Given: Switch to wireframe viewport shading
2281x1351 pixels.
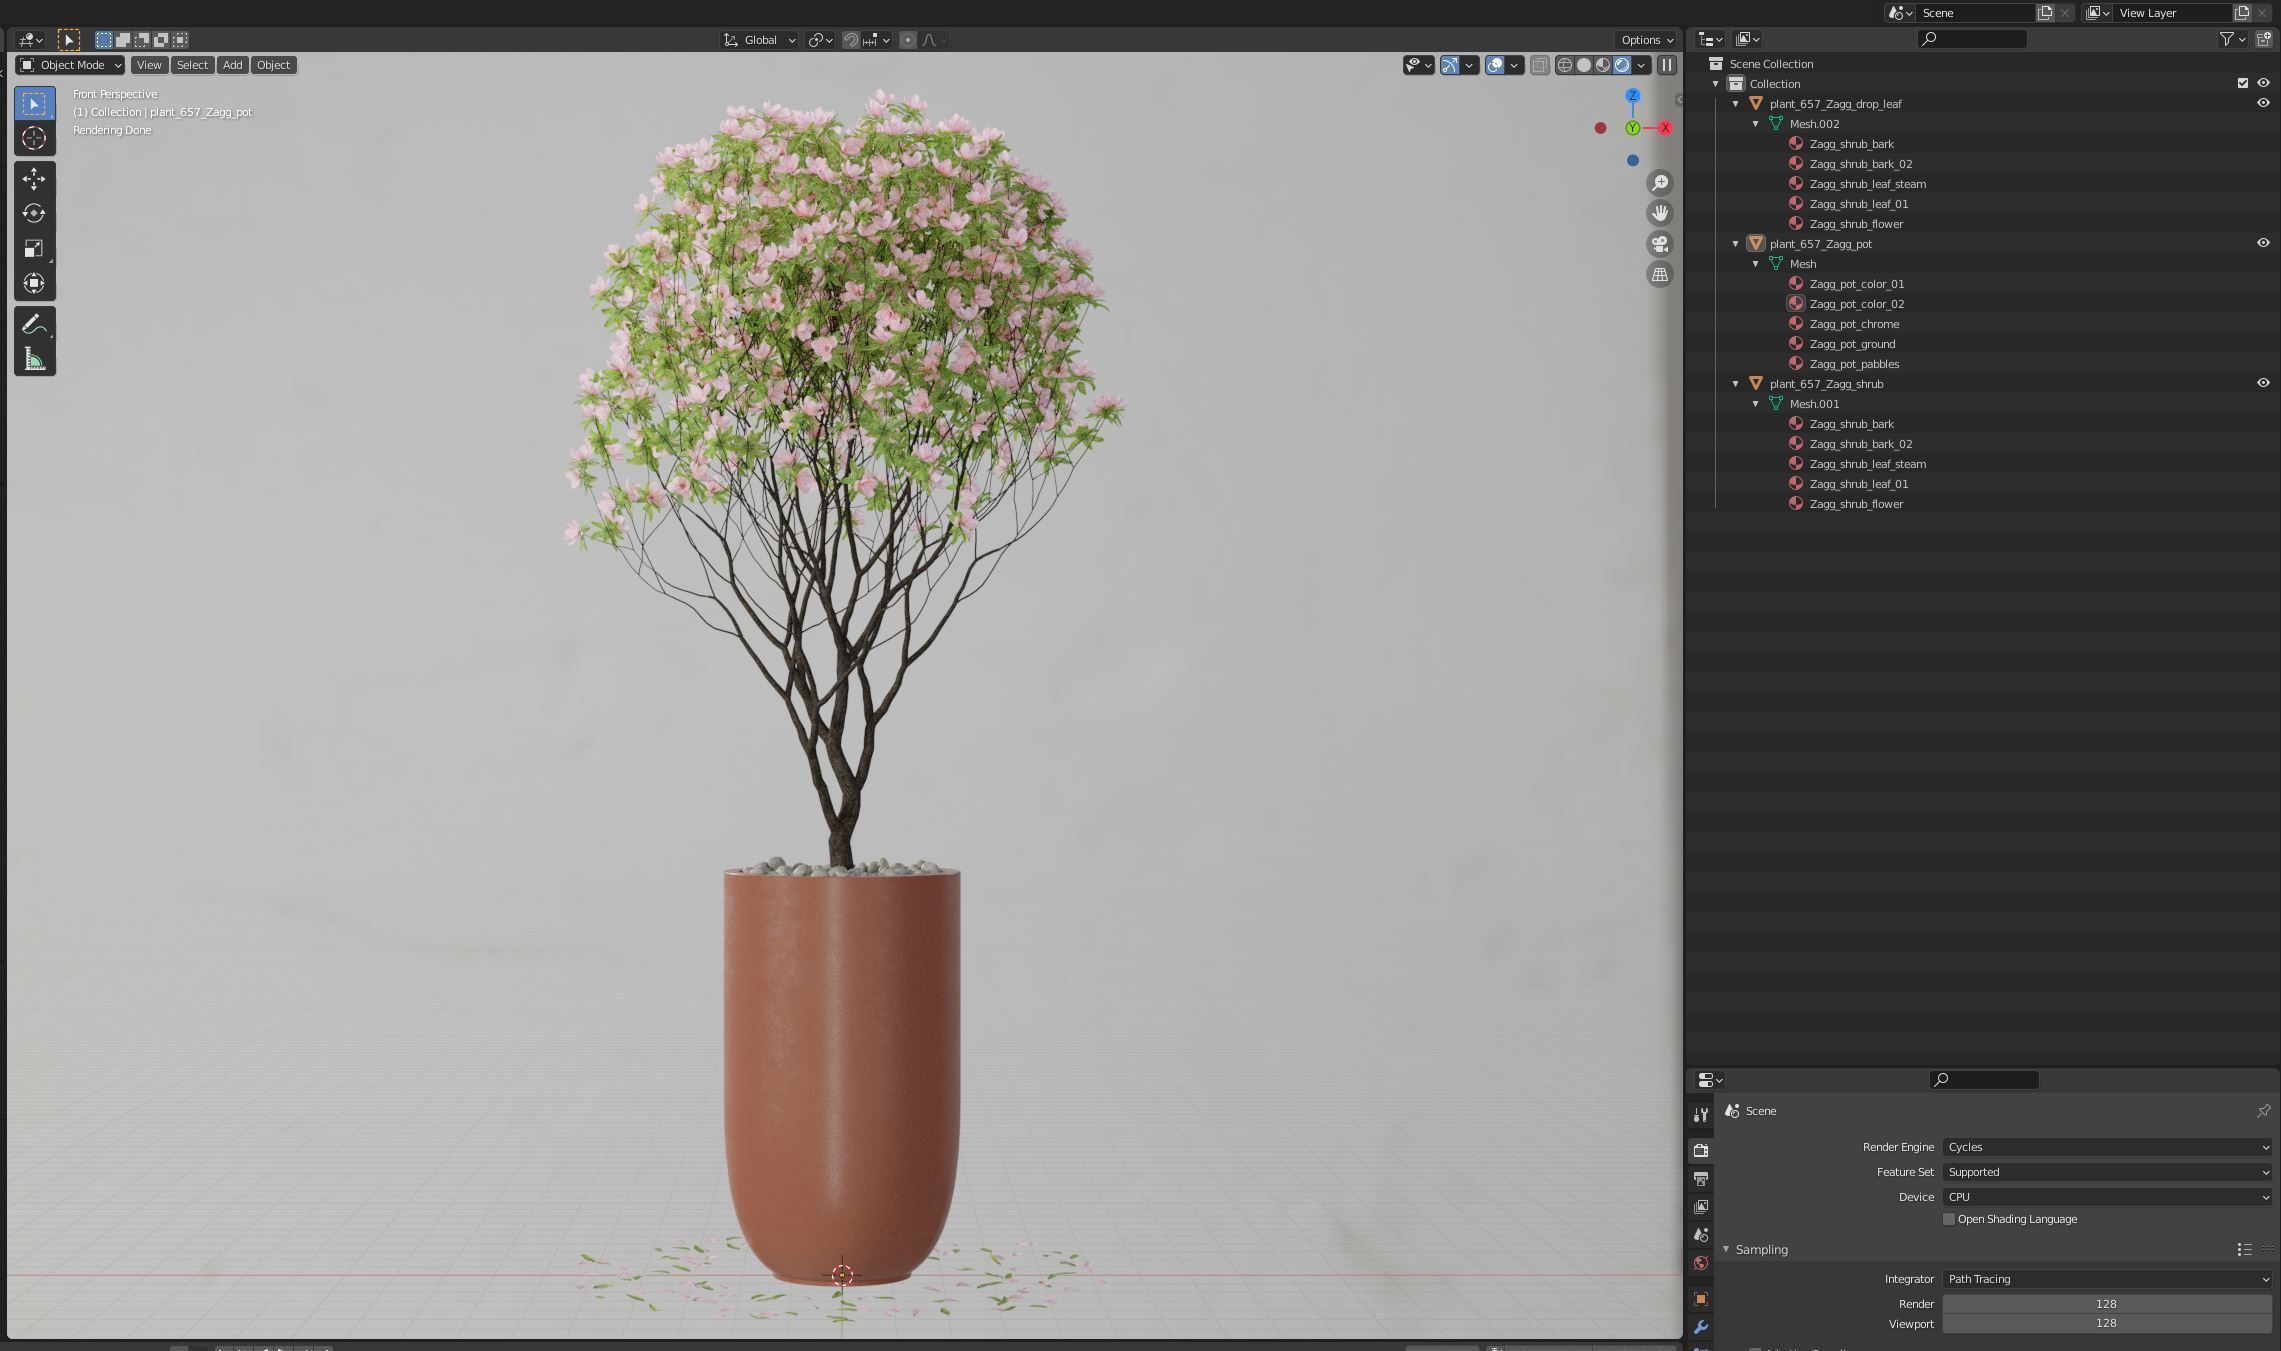Looking at the screenshot, I should (x=1565, y=65).
